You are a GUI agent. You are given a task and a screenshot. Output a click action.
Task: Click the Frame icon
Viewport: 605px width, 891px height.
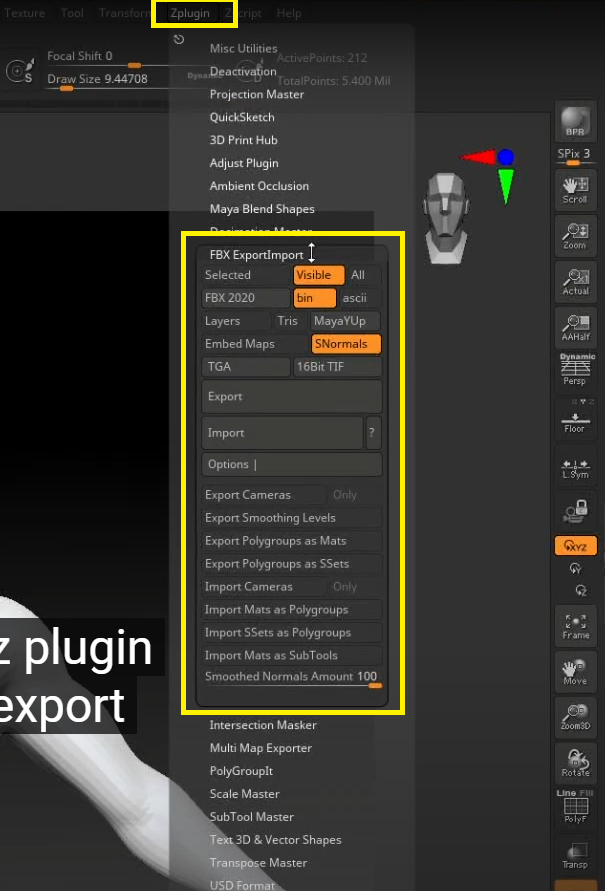(575, 627)
